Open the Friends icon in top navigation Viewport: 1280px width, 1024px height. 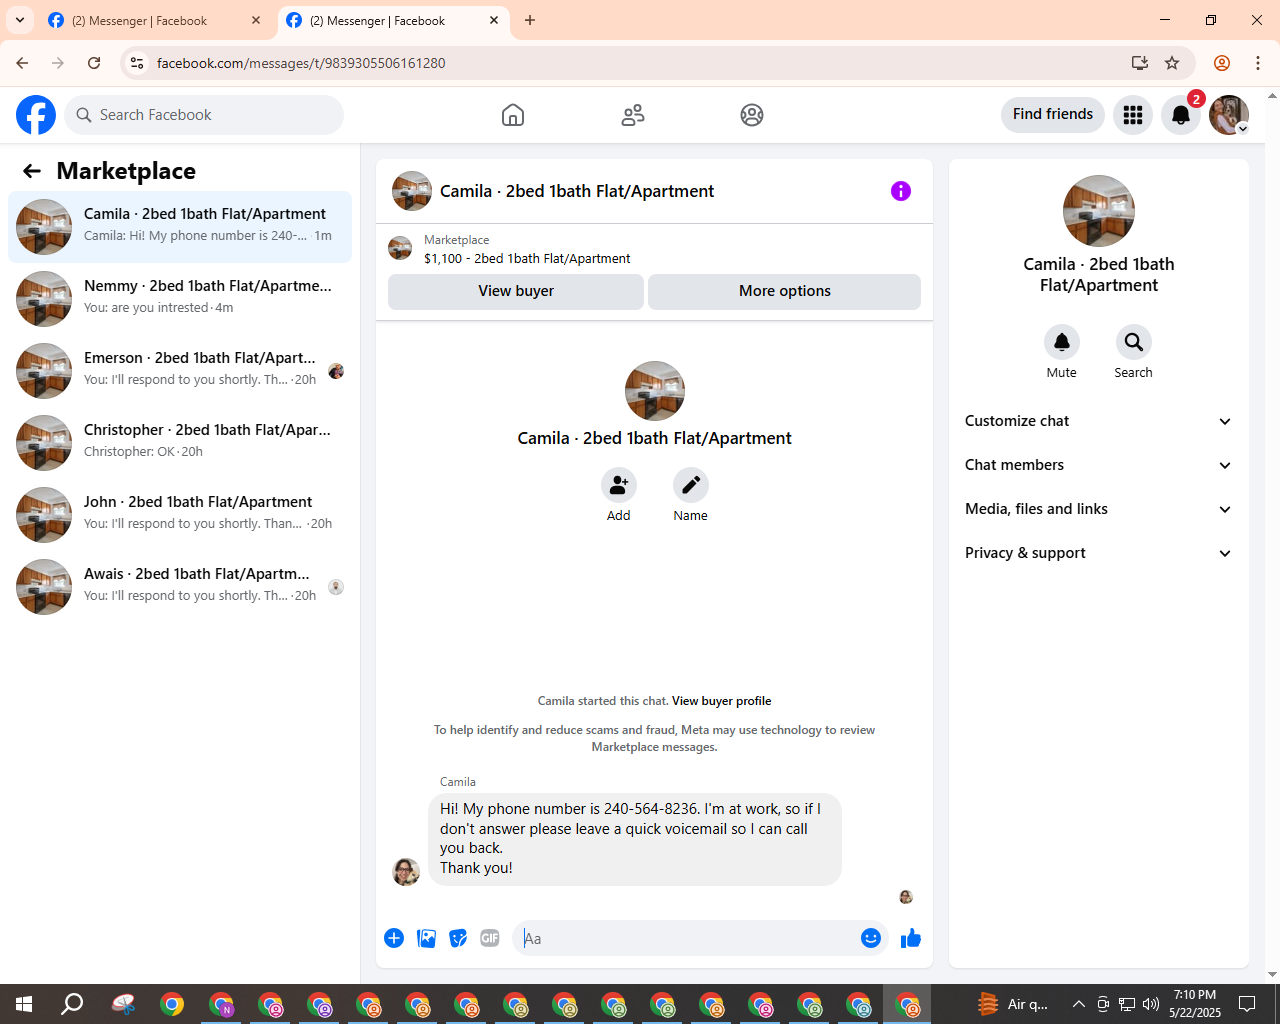(633, 115)
